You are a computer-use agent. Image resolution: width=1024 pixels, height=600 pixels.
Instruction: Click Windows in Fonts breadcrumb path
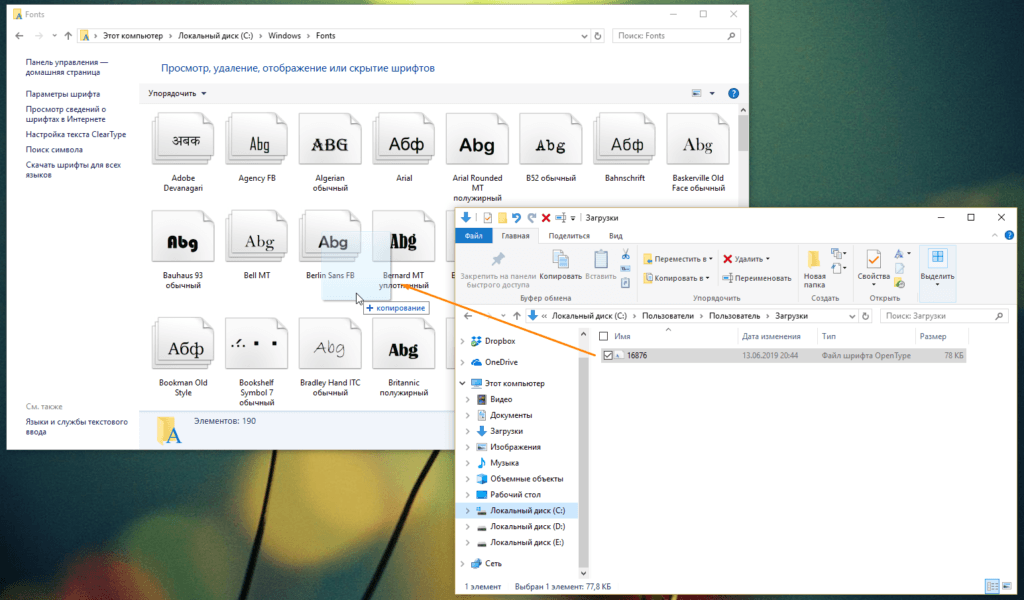(284, 36)
